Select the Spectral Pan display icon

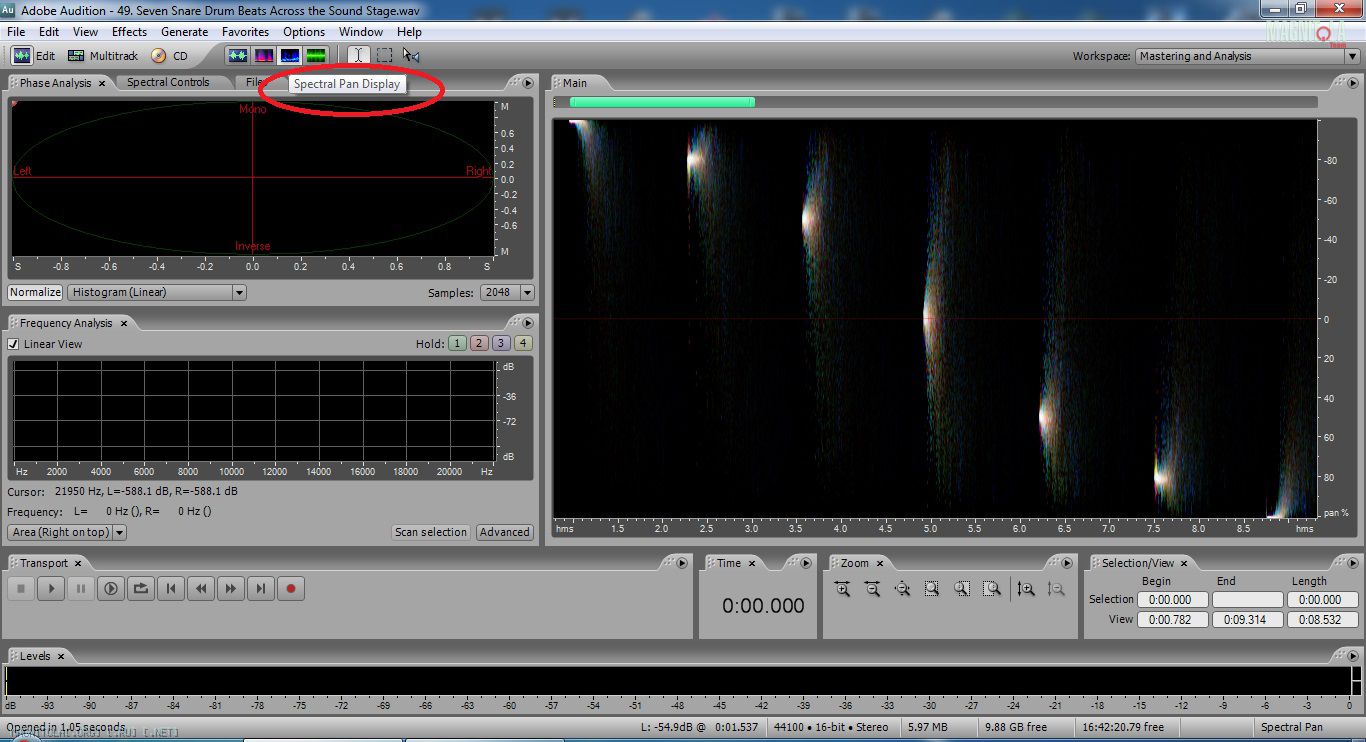click(x=290, y=56)
